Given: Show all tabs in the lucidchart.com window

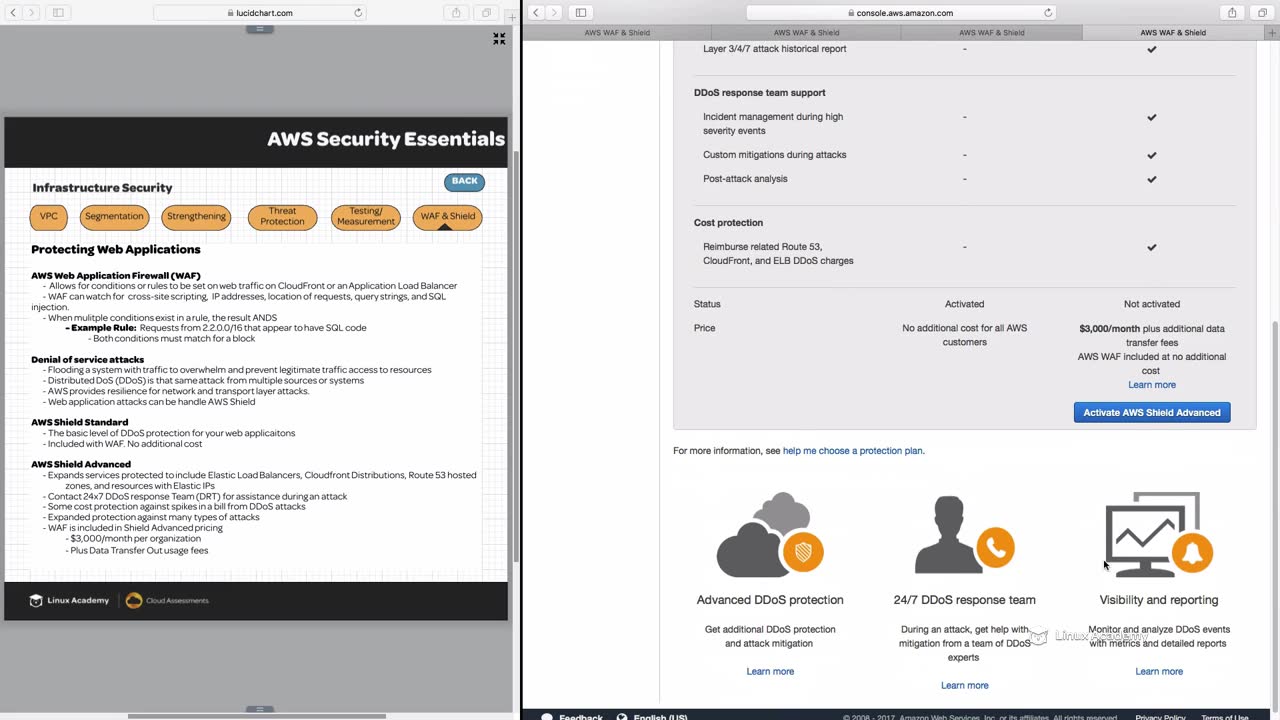Looking at the screenshot, I should [x=486, y=13].
